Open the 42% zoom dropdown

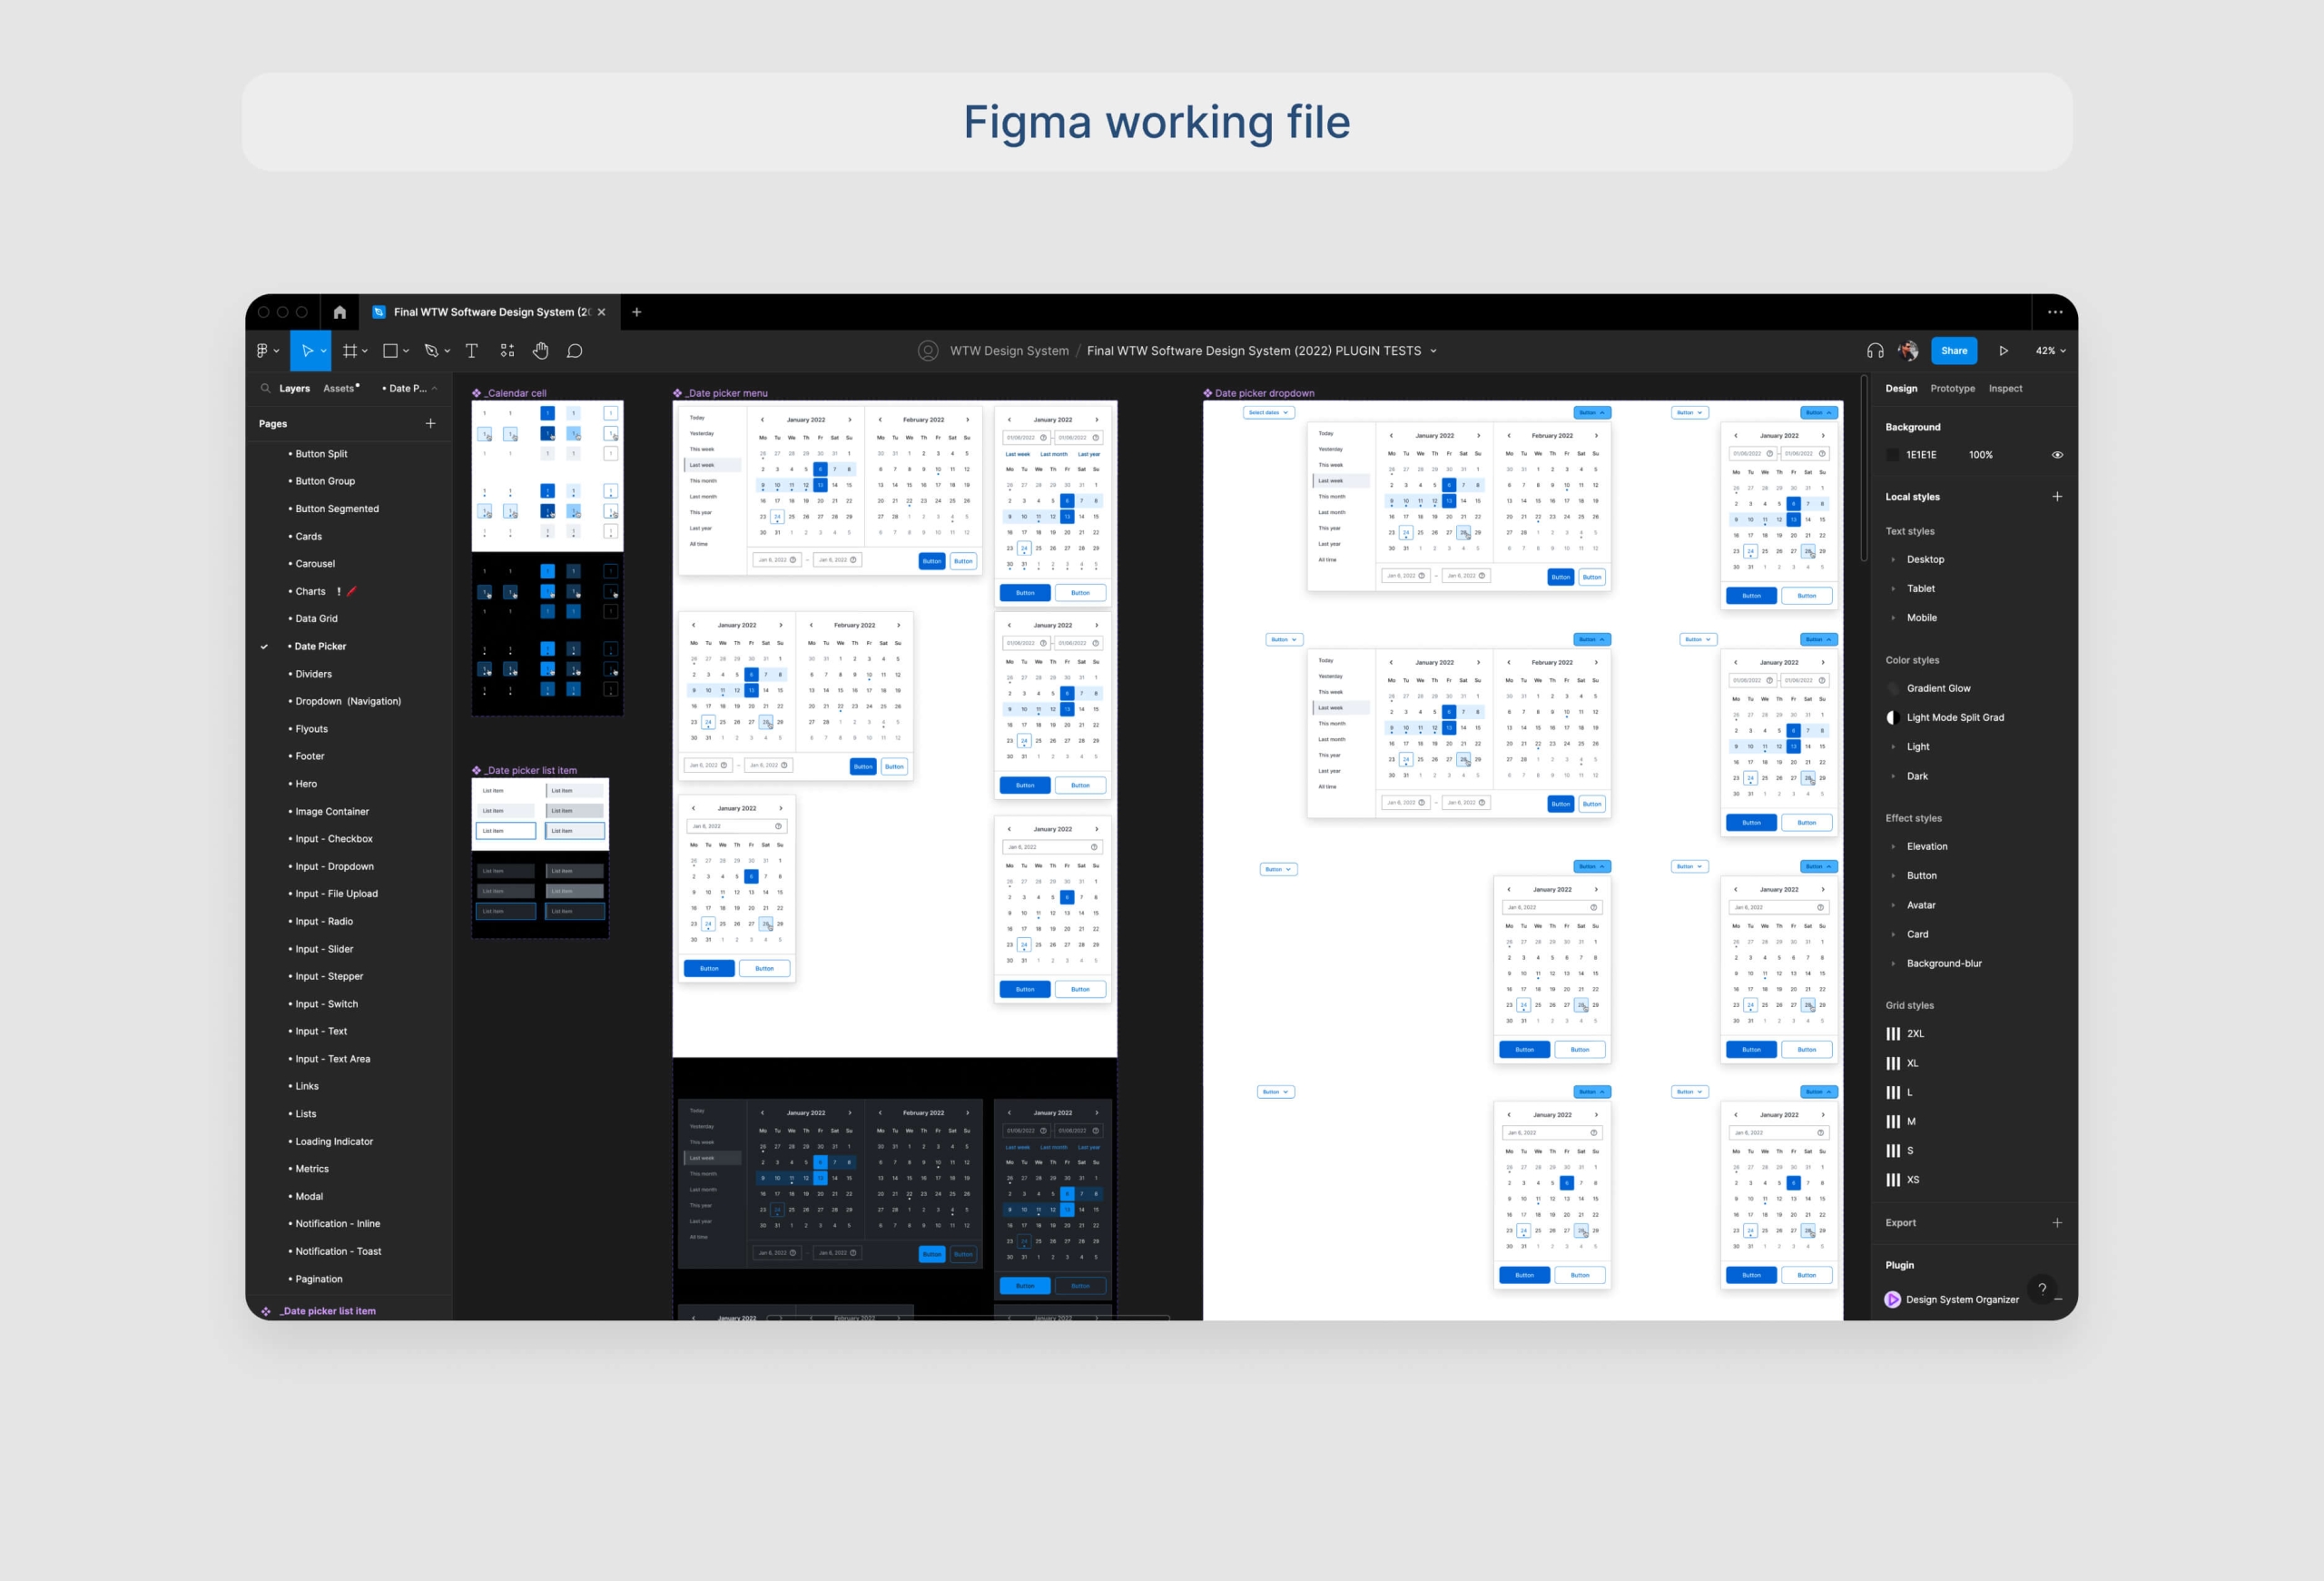[x=2050, y=351]
